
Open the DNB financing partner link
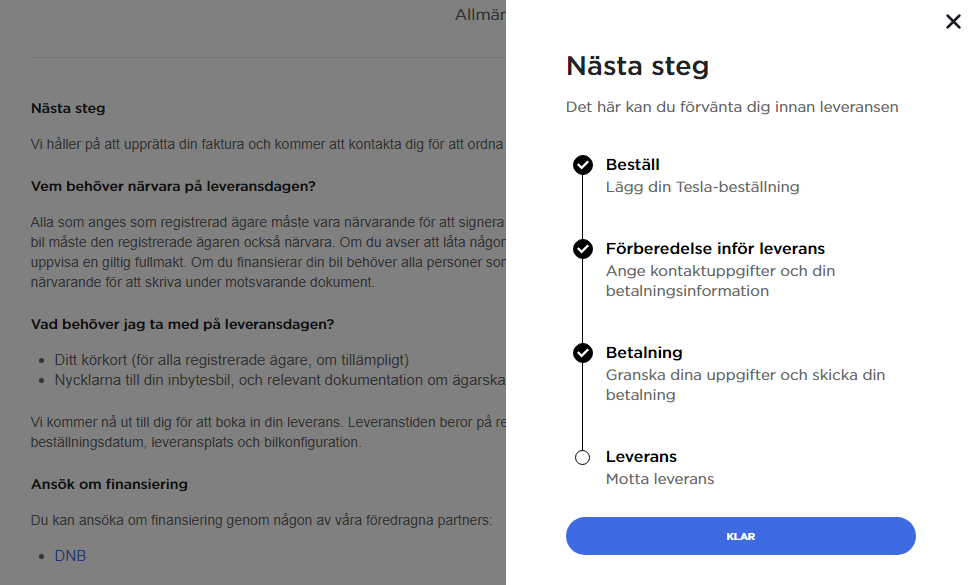(70, 555)
